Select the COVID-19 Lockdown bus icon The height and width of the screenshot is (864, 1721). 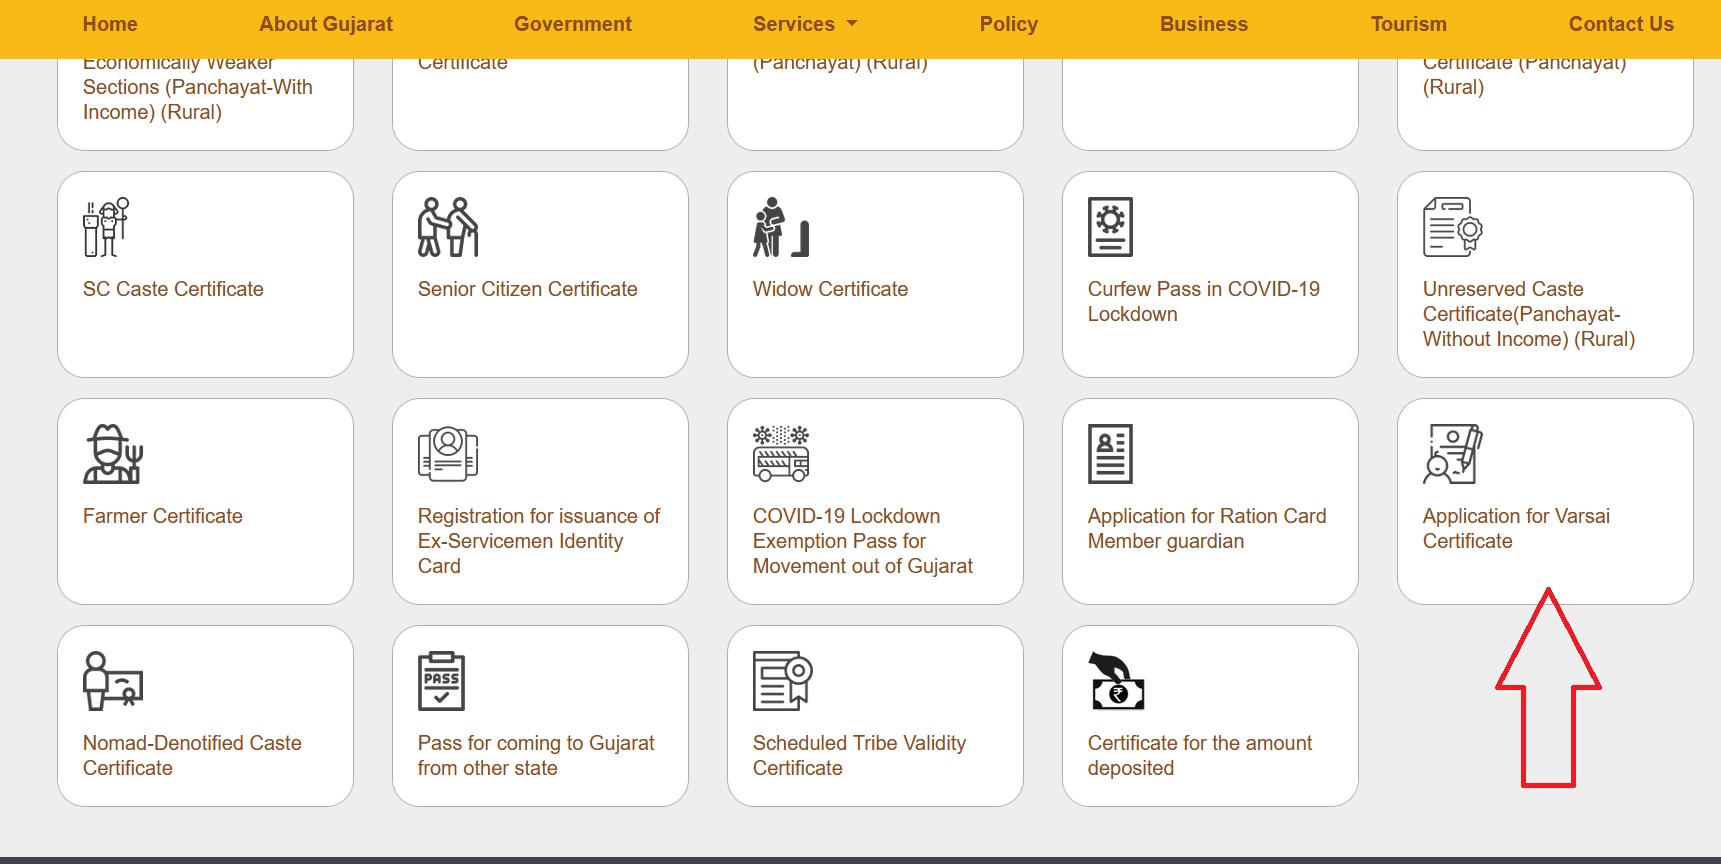point(780,454)
